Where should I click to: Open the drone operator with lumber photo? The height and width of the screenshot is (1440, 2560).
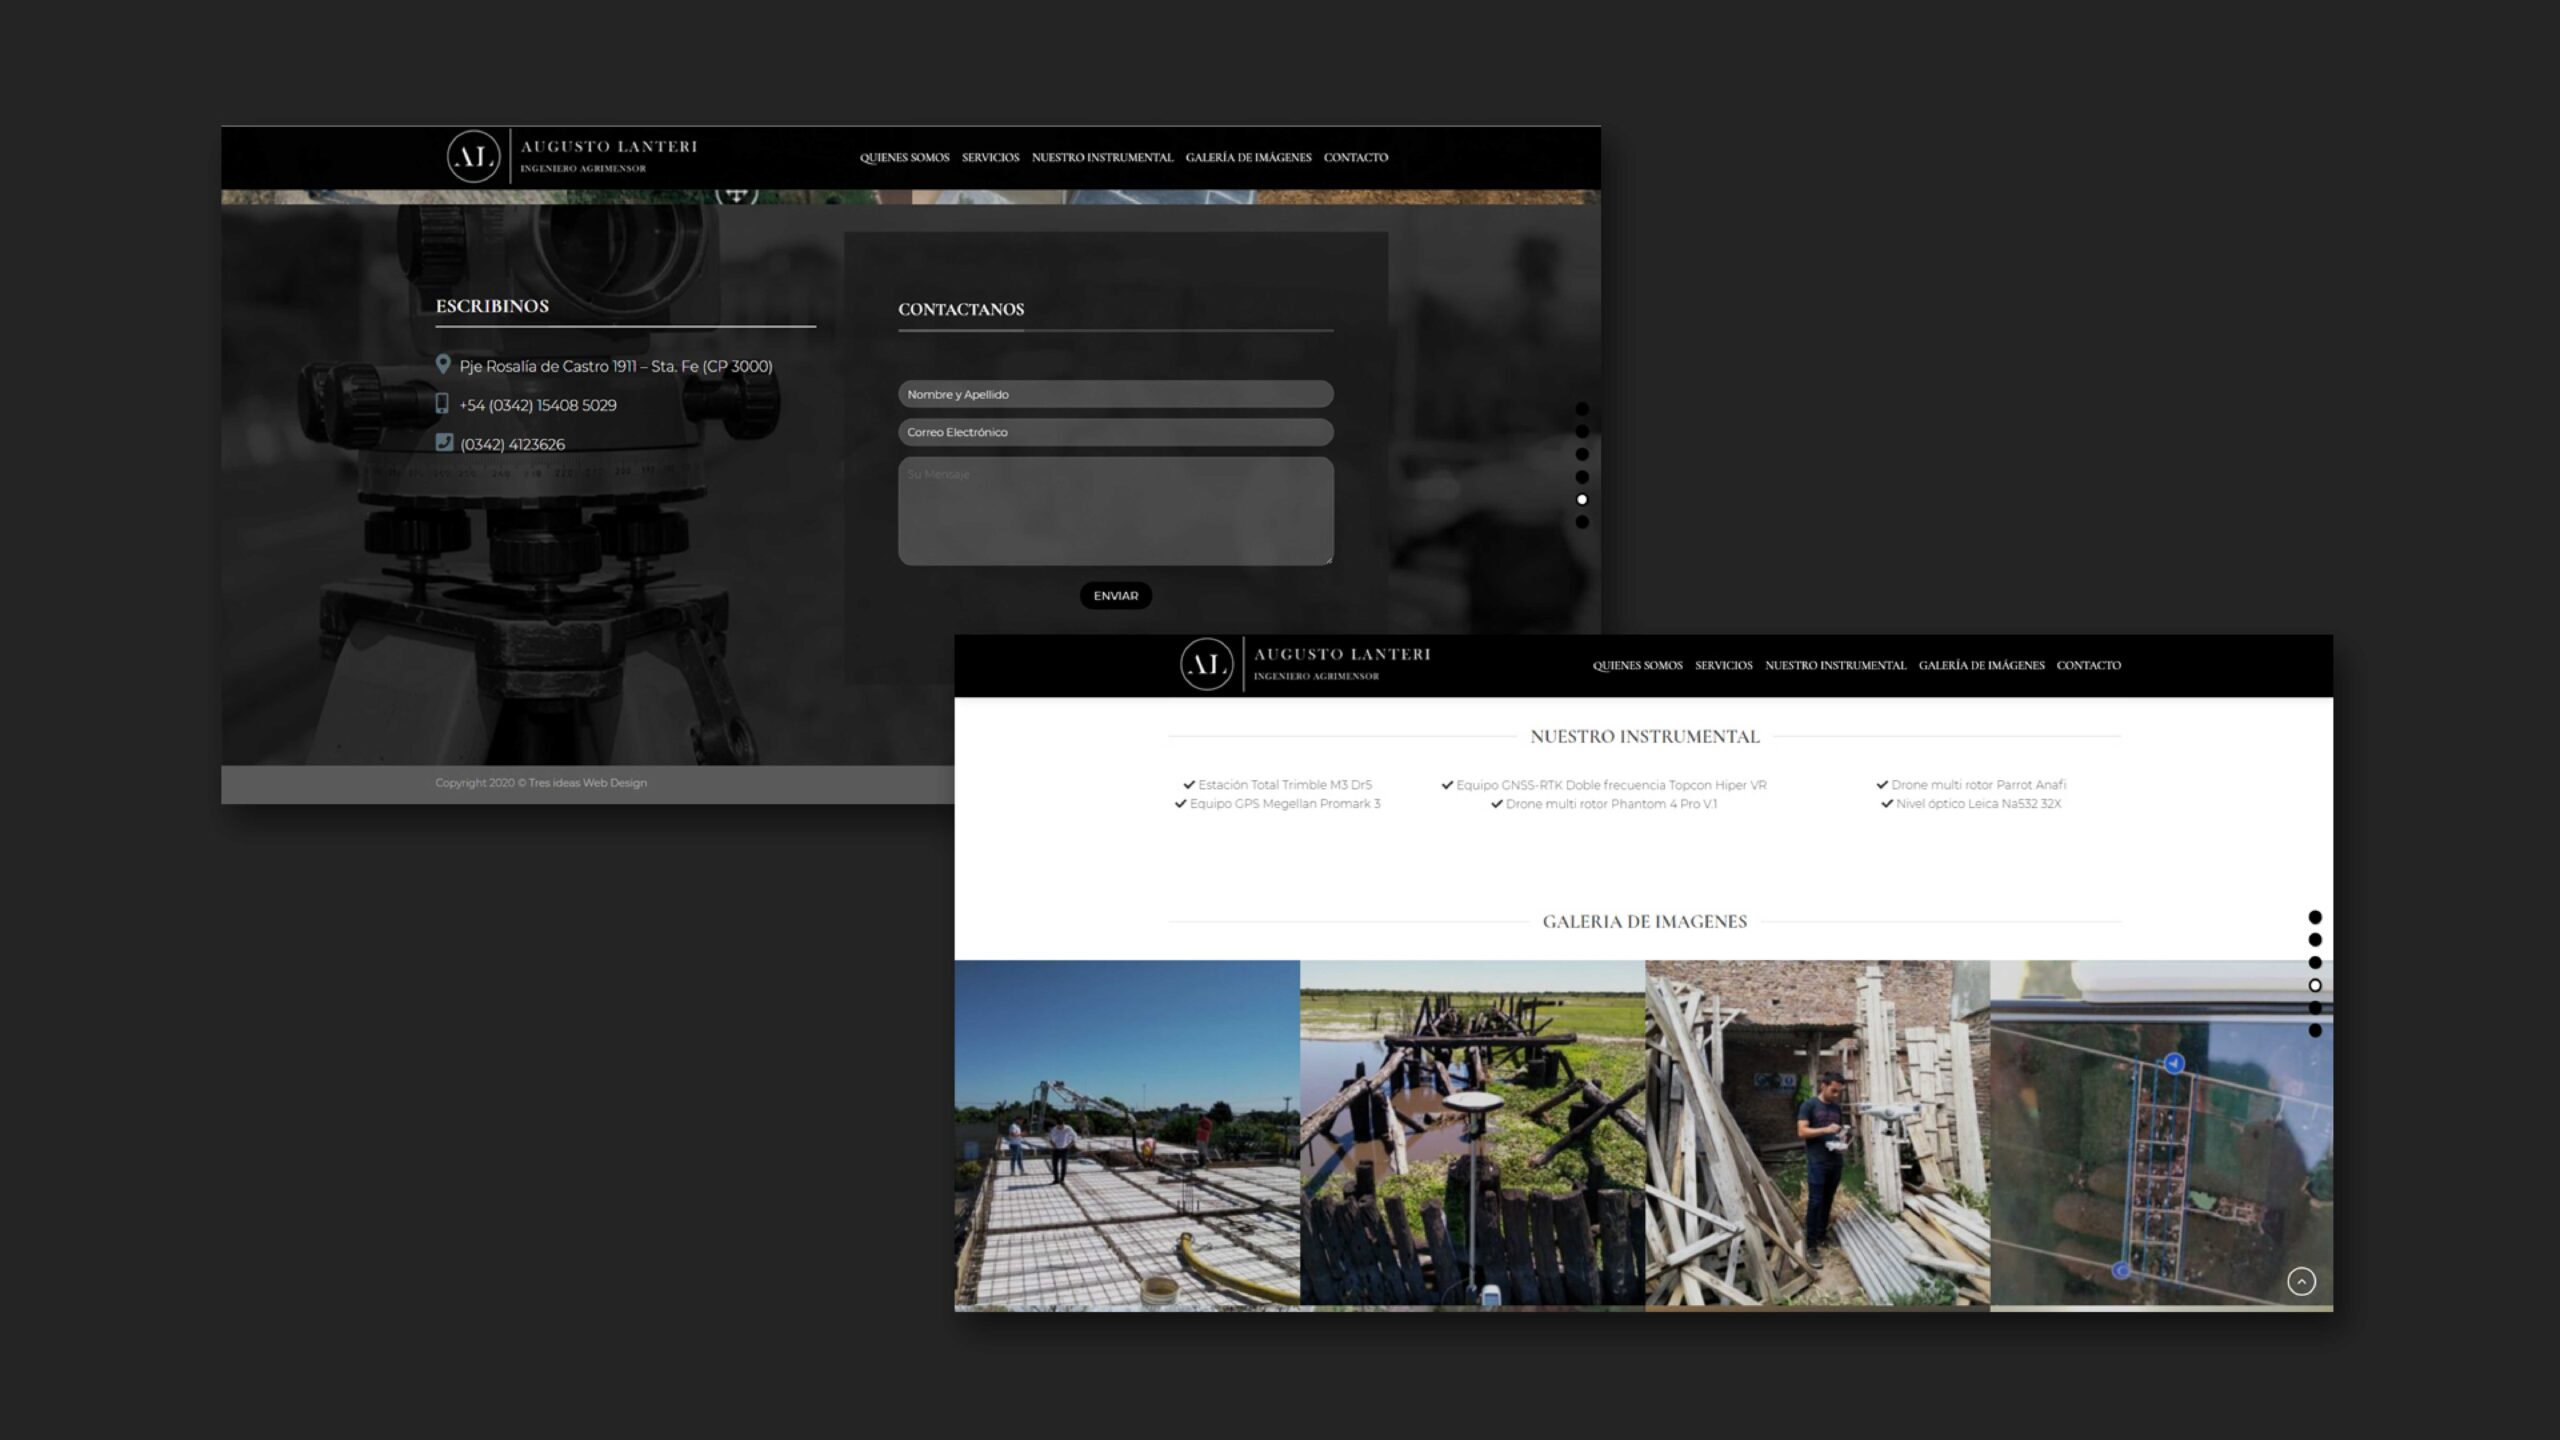pos(1817,1135)
